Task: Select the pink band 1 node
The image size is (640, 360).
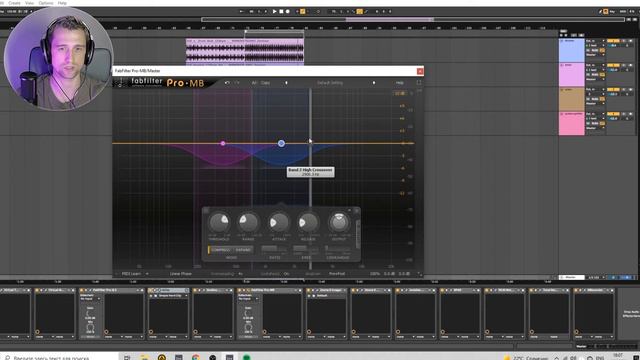Action: pyautogui.click(x=223, y=143)
